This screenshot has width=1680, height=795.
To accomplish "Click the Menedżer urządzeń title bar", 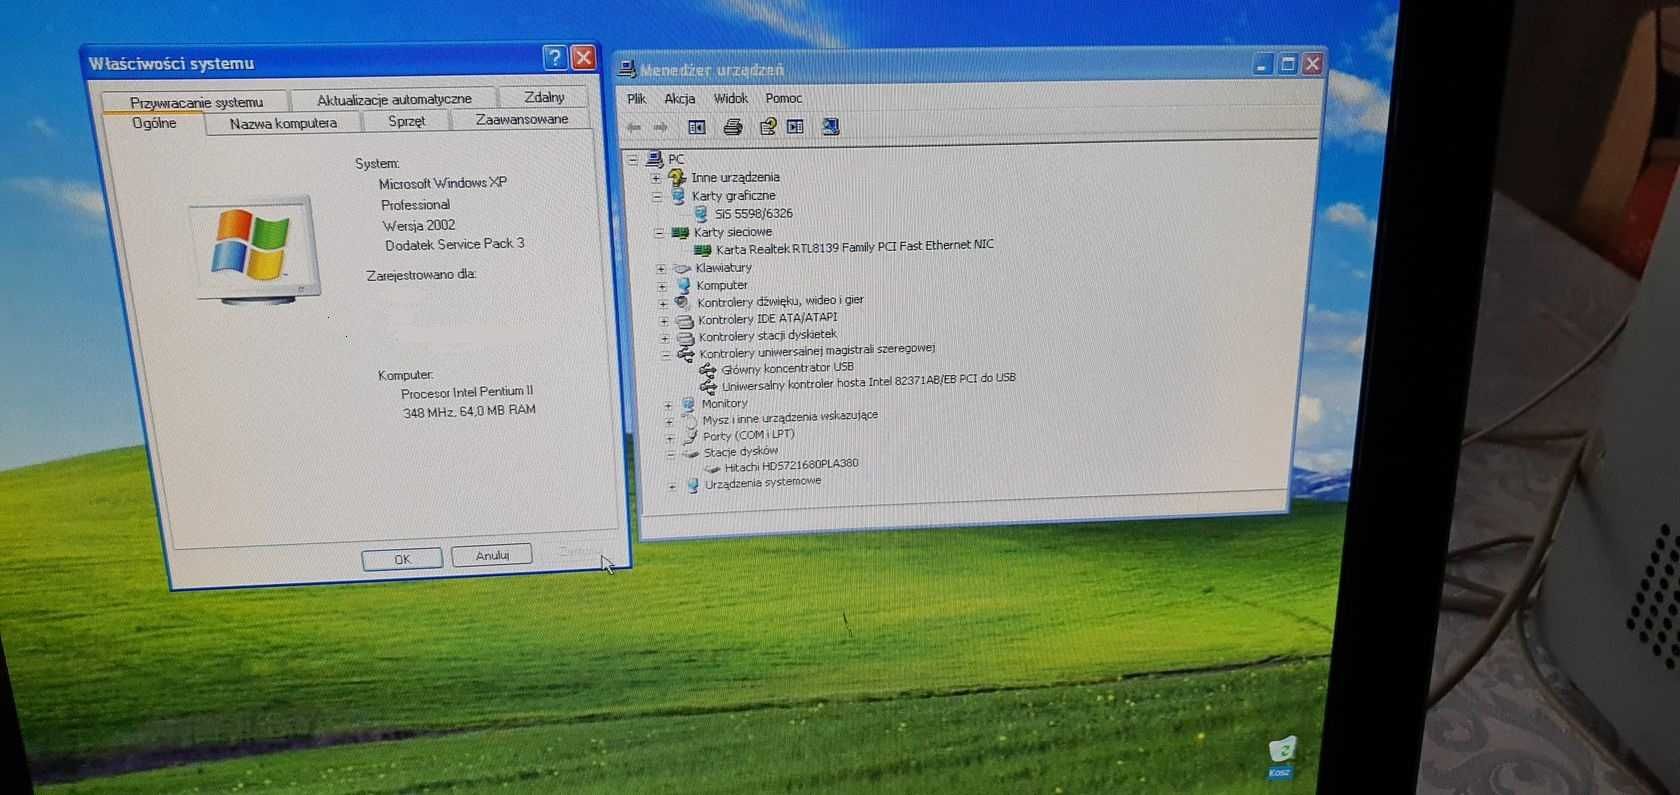I will 970,67.
